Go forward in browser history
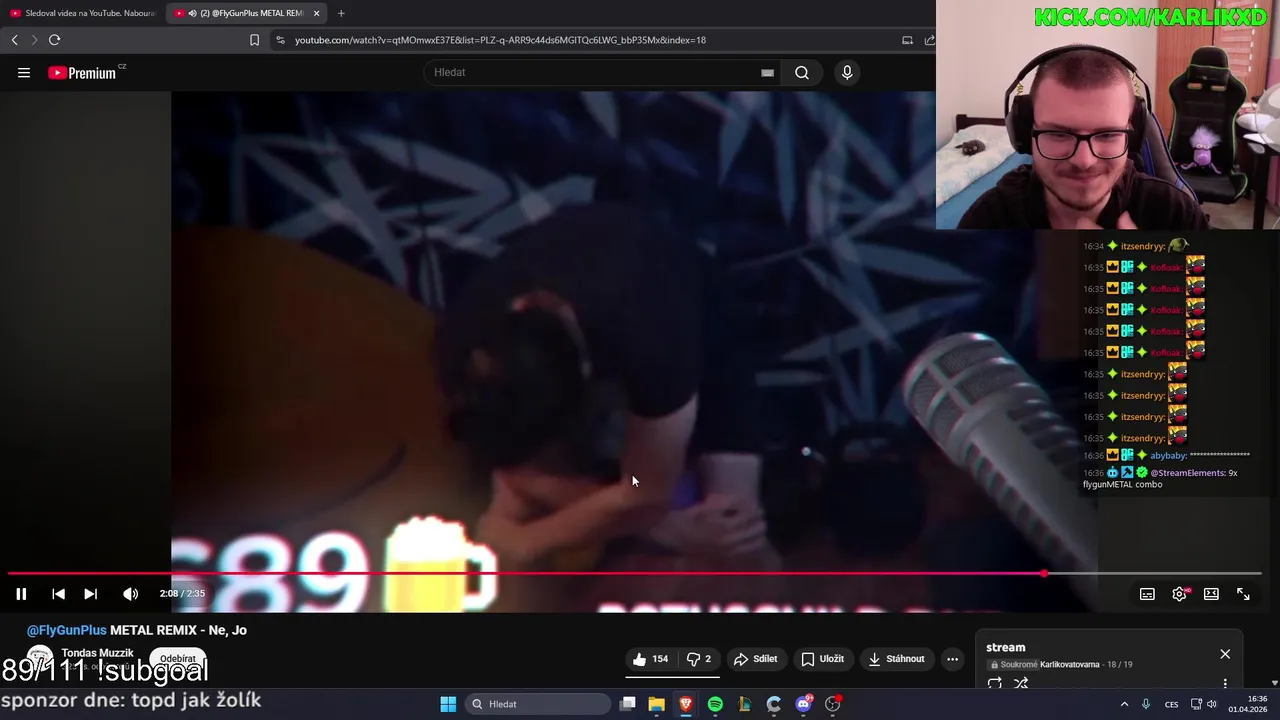1280x720 pixels. pyautogui.click(x=34, y=40)
